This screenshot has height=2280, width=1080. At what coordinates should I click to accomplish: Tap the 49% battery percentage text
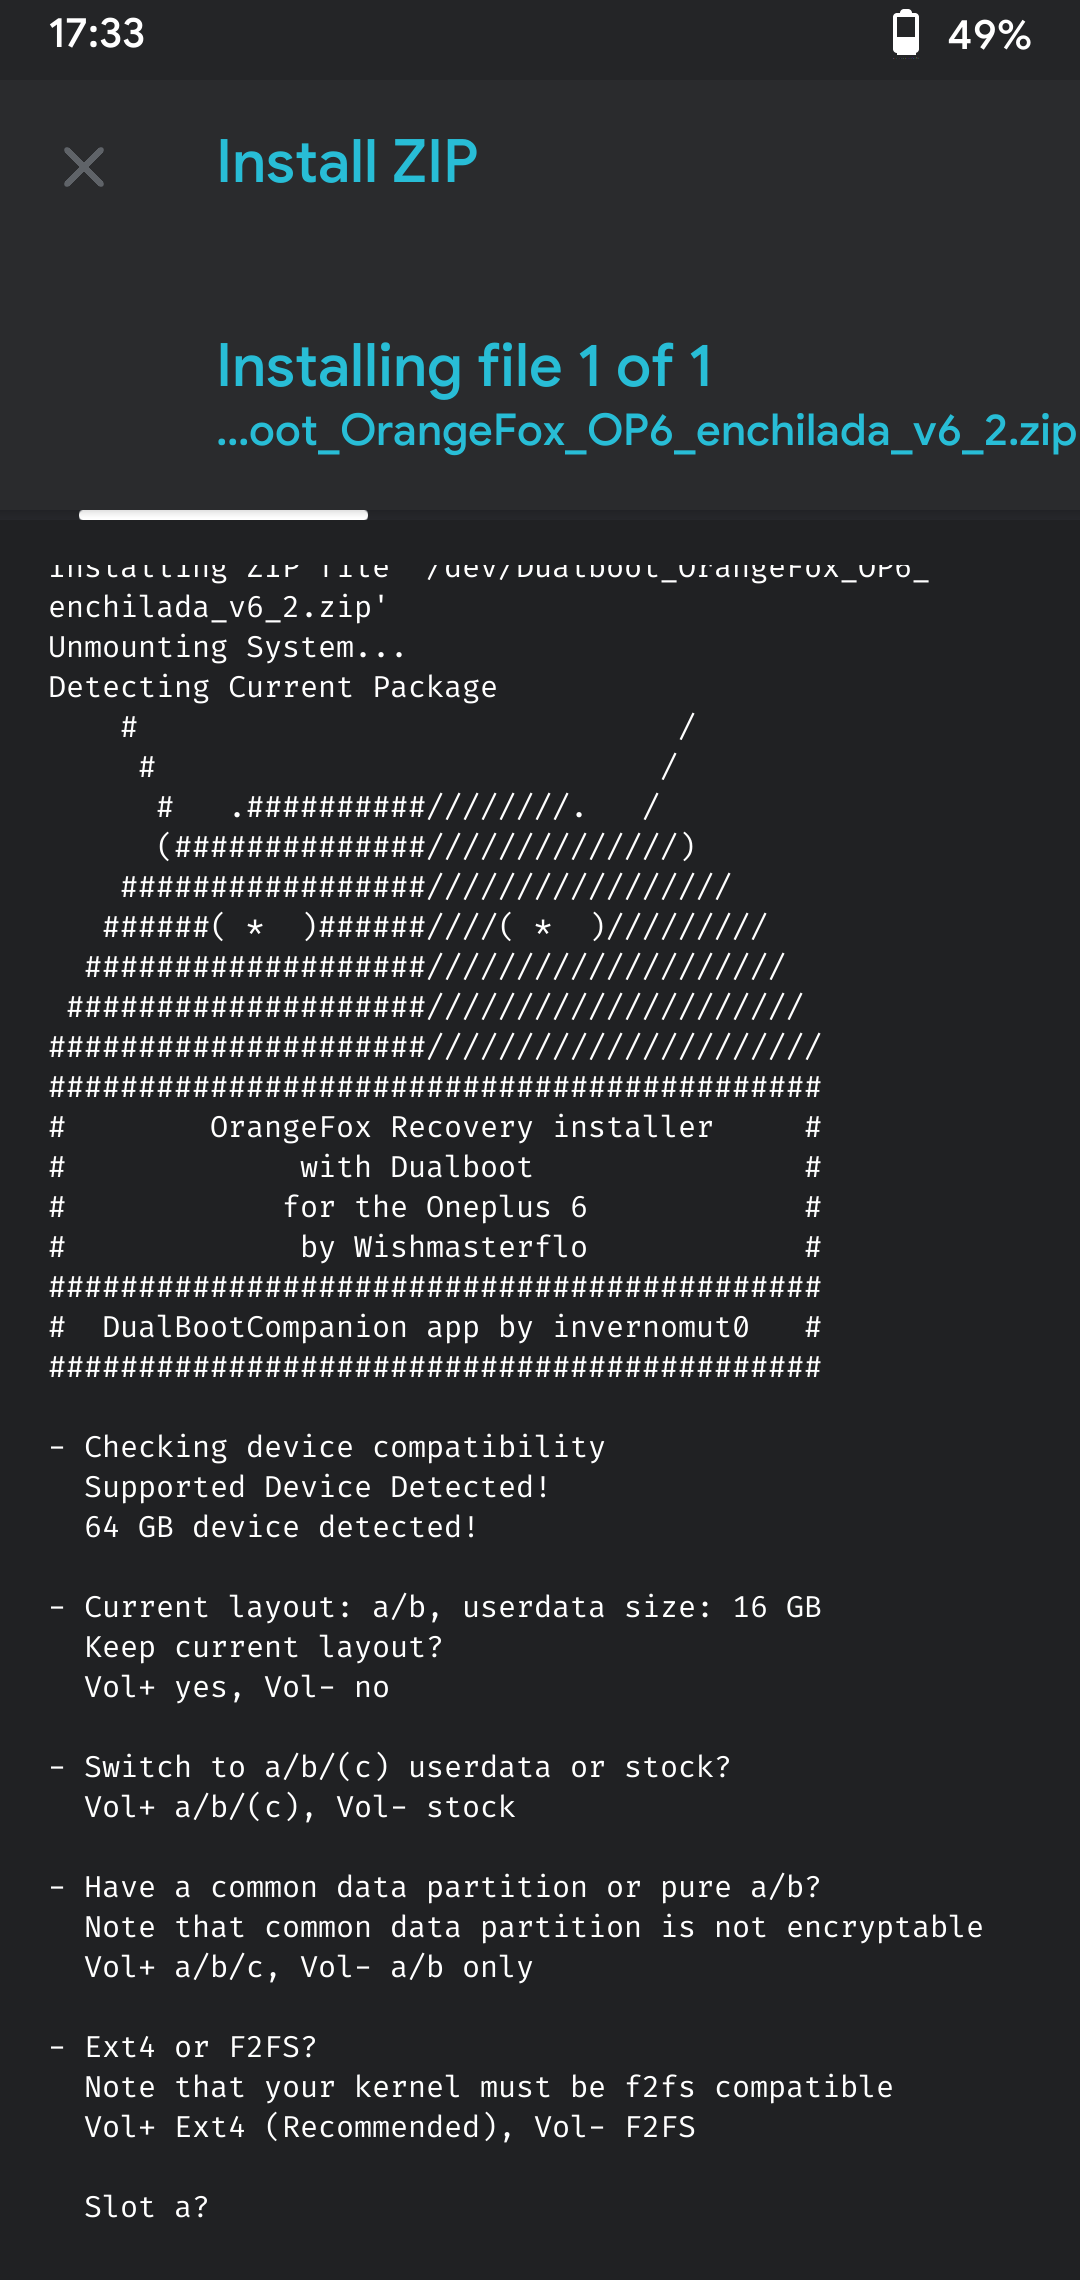[x=989, y=36]
